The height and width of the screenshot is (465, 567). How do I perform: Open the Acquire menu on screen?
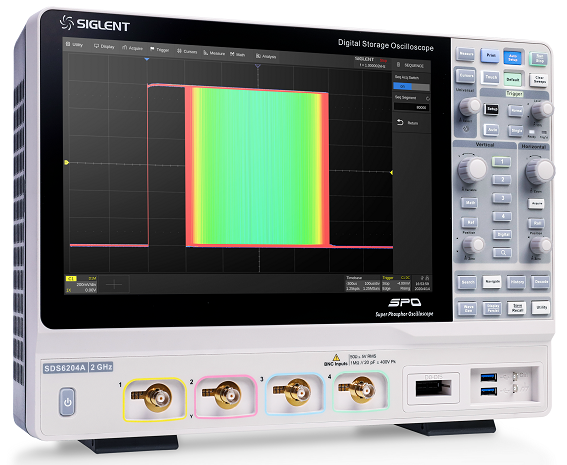tap(132, 48)
